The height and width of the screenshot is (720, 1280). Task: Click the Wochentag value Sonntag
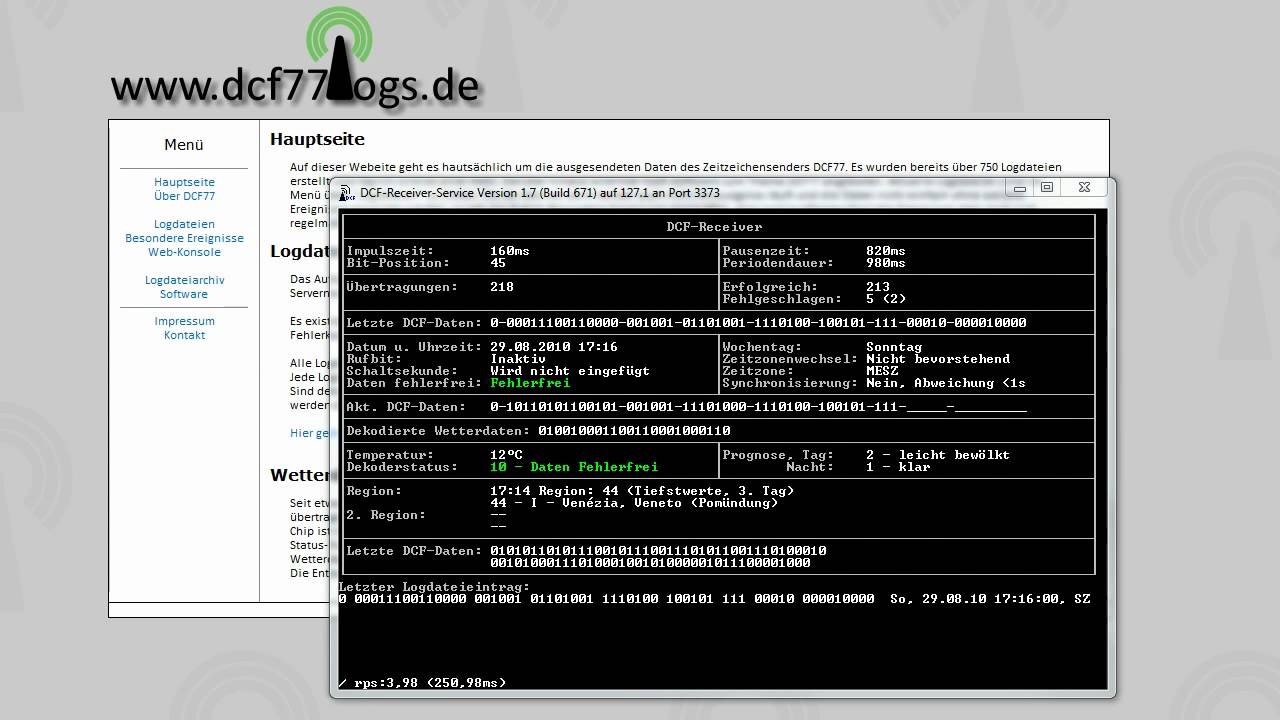pyautogui.click(x=894, y=347)
